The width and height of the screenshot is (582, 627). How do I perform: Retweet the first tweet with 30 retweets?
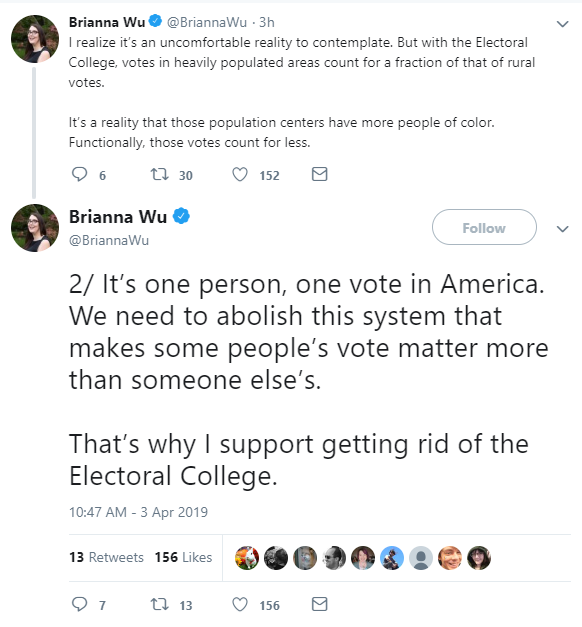(x=159, y=174)
